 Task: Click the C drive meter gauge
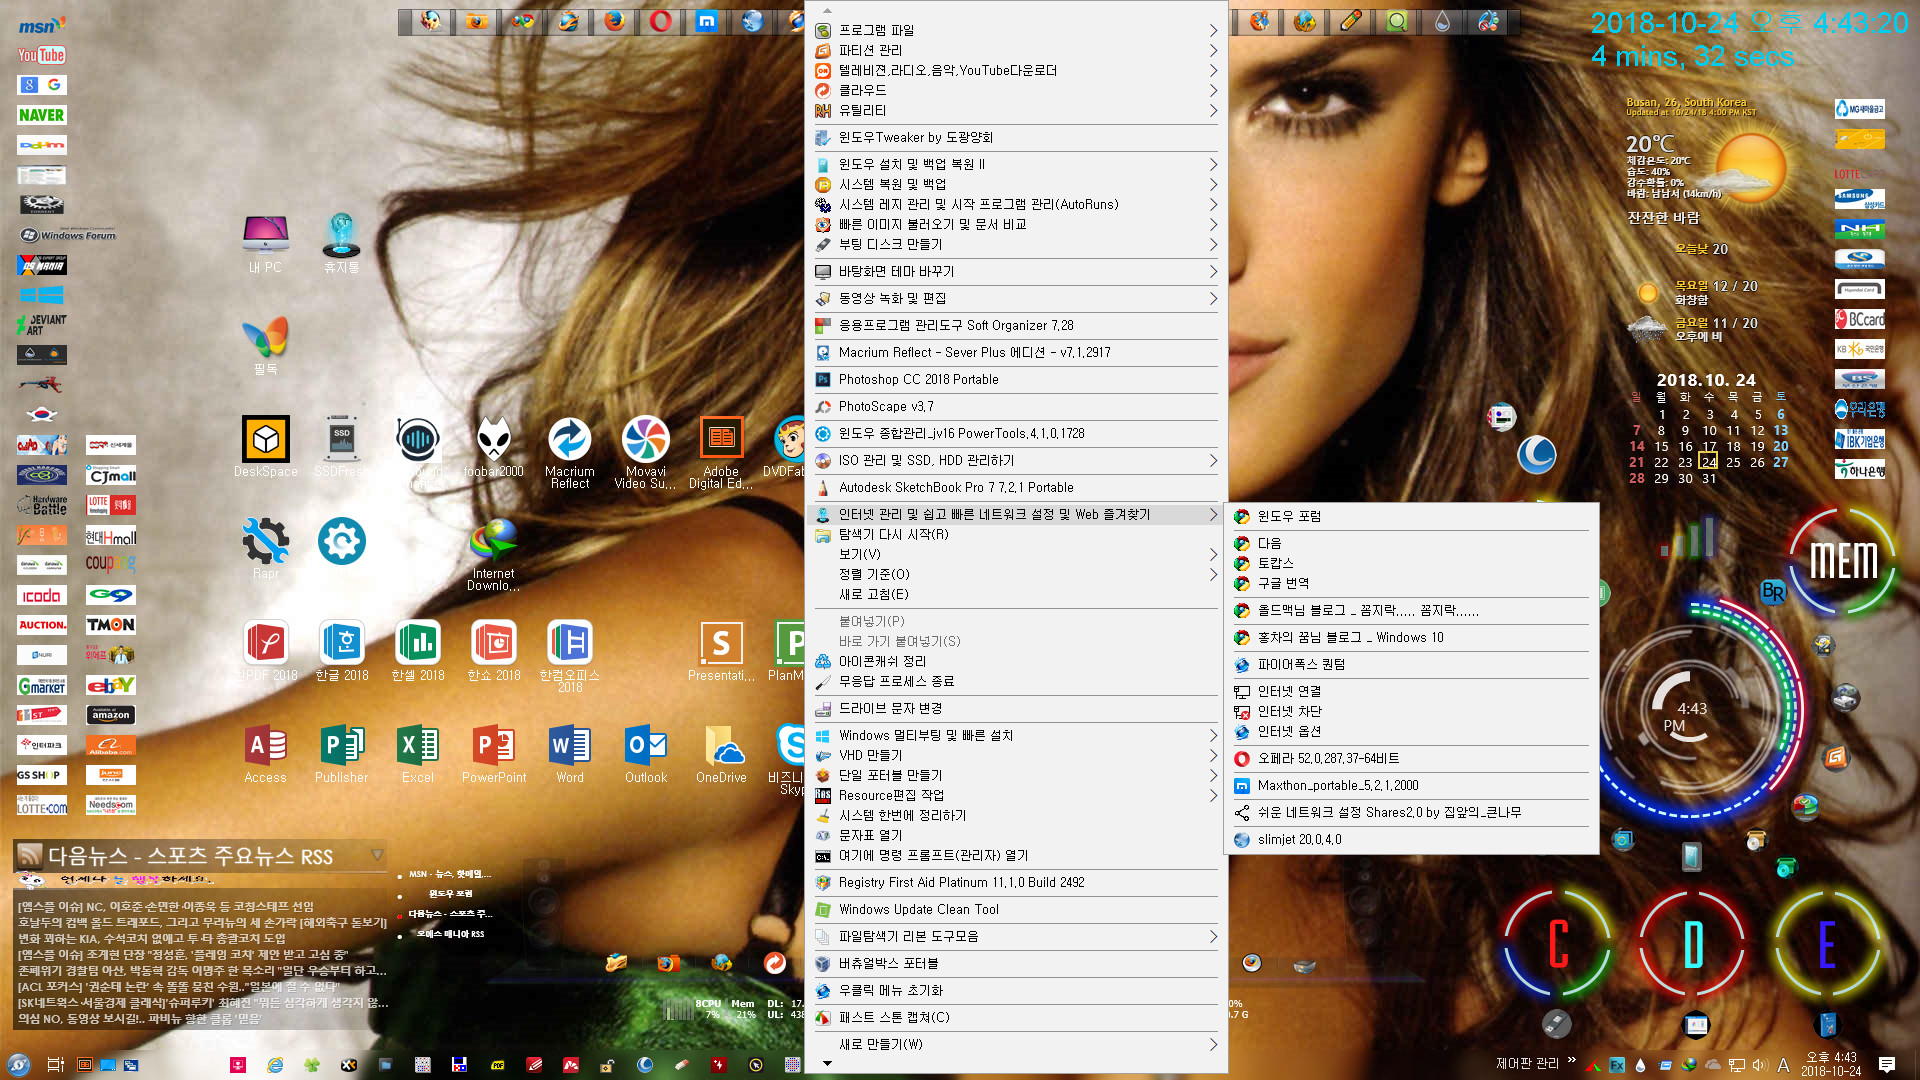point(1557,943)
